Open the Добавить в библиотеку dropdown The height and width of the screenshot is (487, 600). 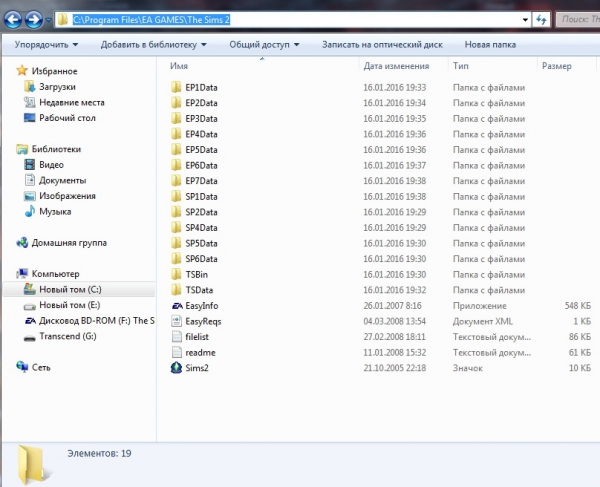tap(153, 45)
